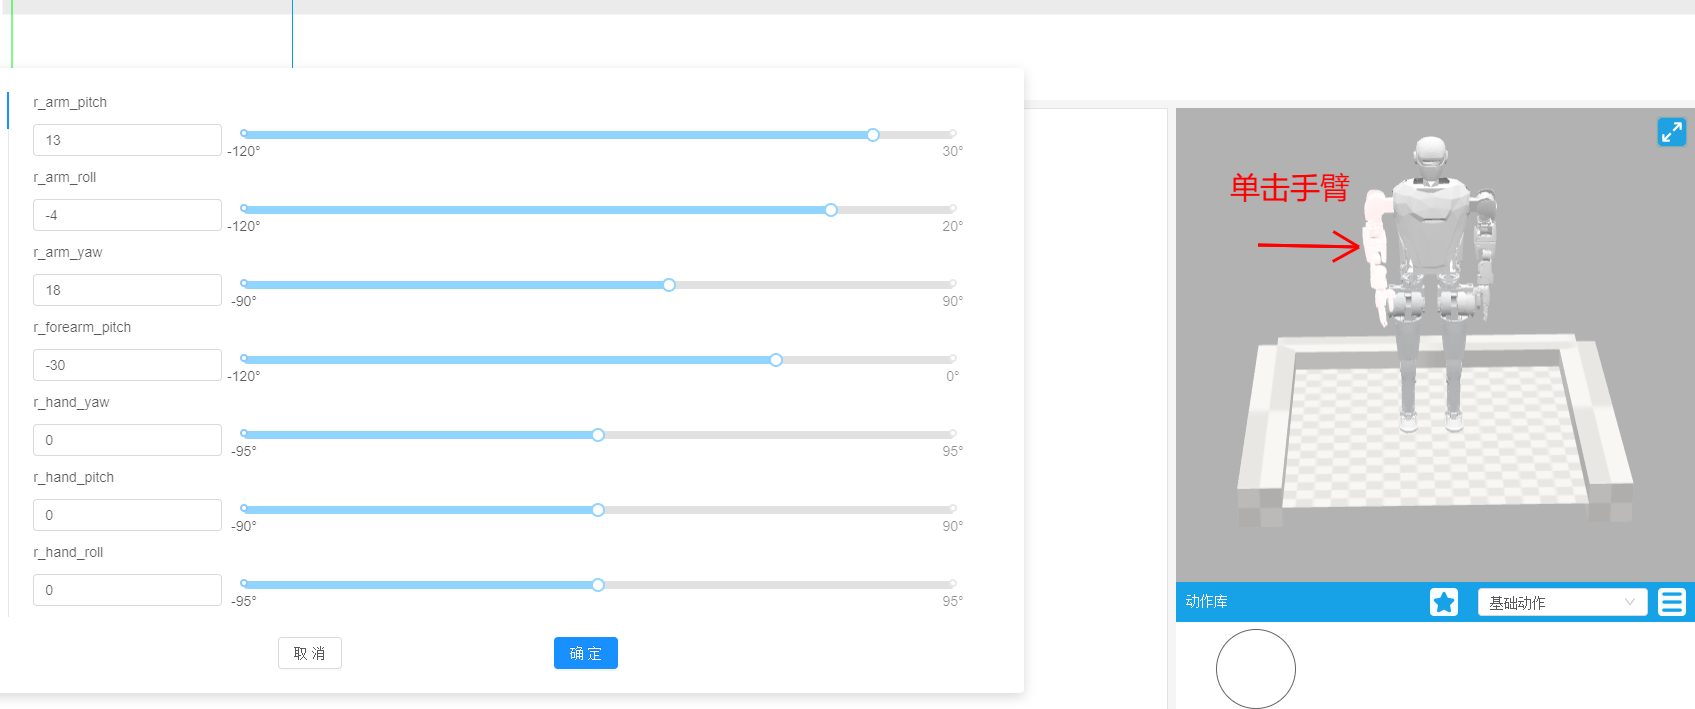Viewport: 1695px width, 709px height.
Task: Open the action library list menu icon
Action: point(1671,602)
